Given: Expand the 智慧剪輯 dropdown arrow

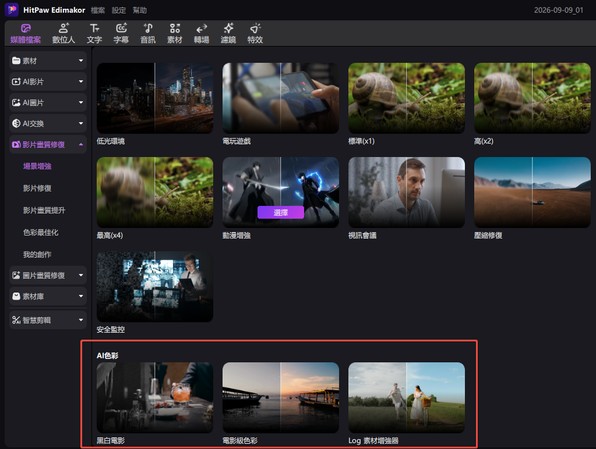Looking at the screenshot, I should (81, 320).
